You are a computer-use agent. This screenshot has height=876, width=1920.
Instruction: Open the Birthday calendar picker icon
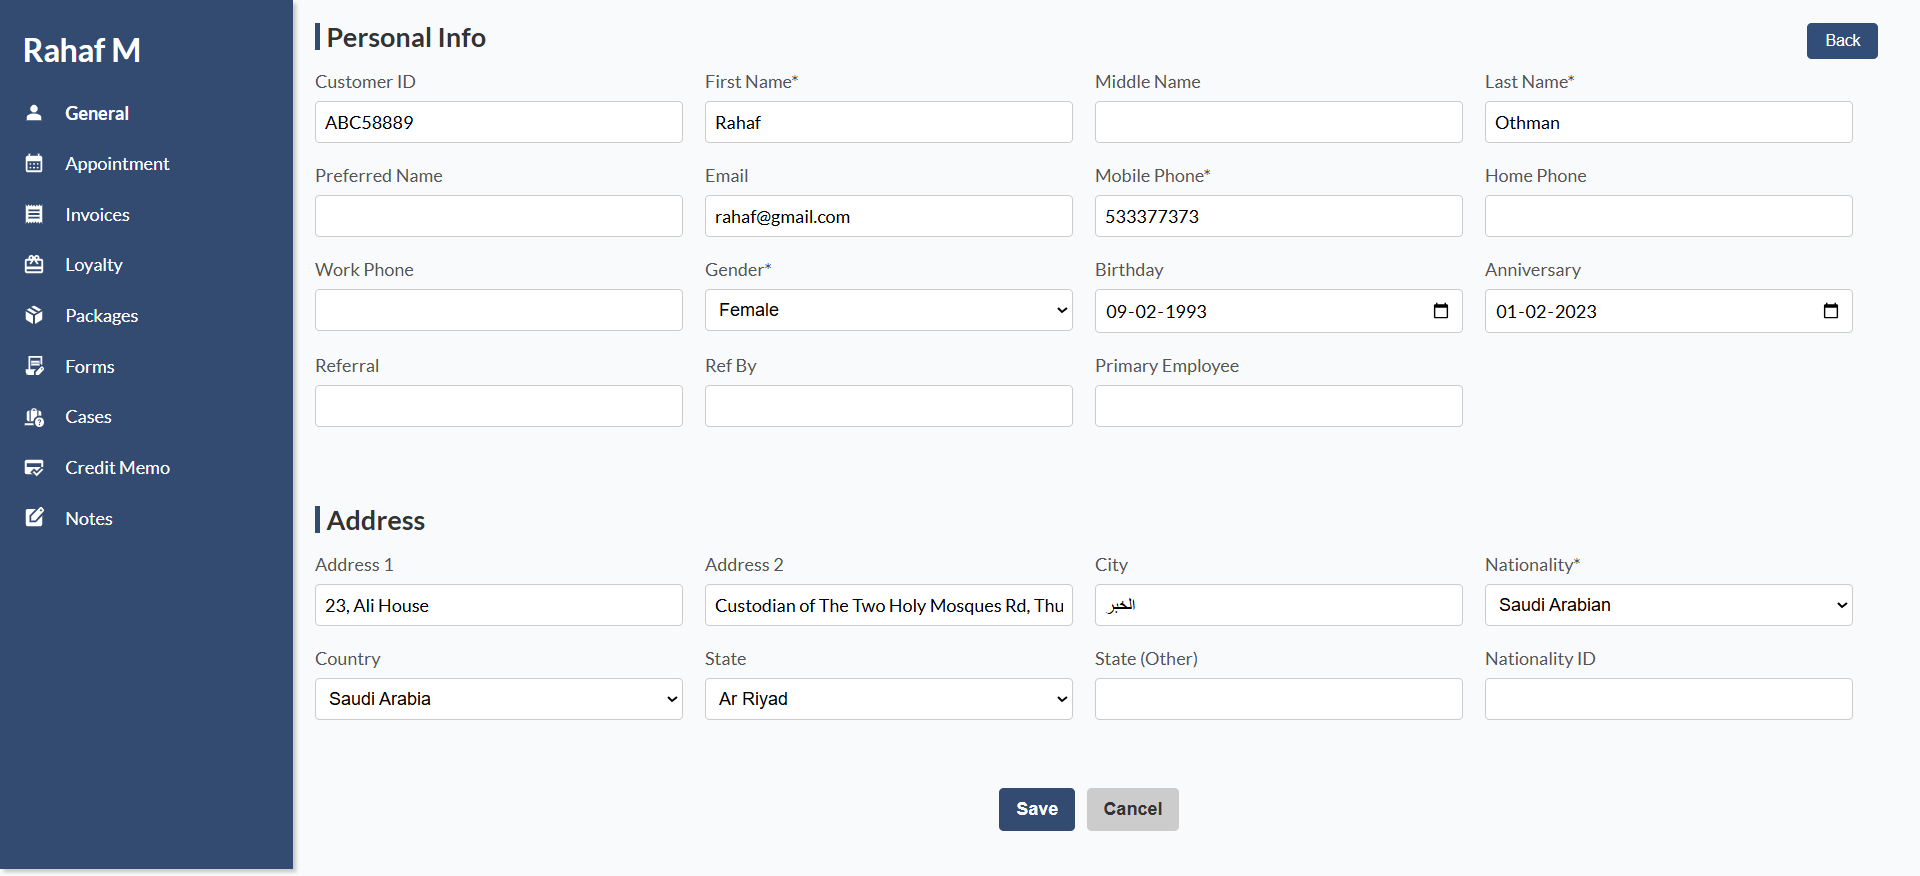[1441, 311]
